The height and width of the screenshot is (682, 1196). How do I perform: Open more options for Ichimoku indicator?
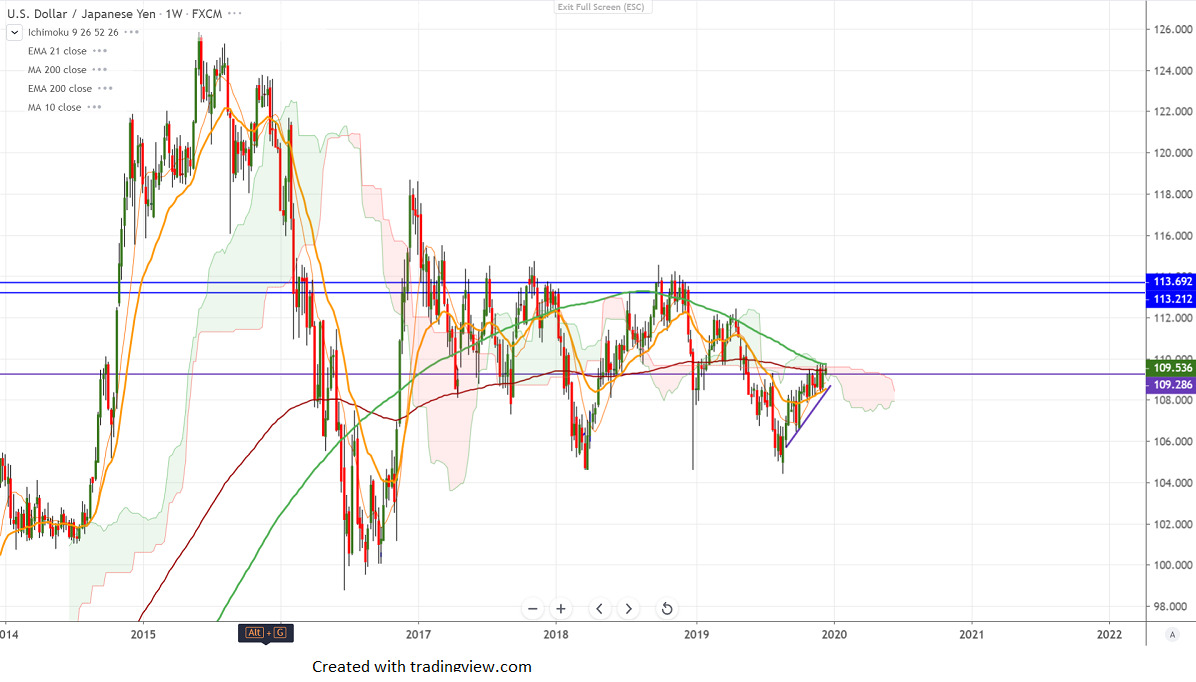(131, 32)
